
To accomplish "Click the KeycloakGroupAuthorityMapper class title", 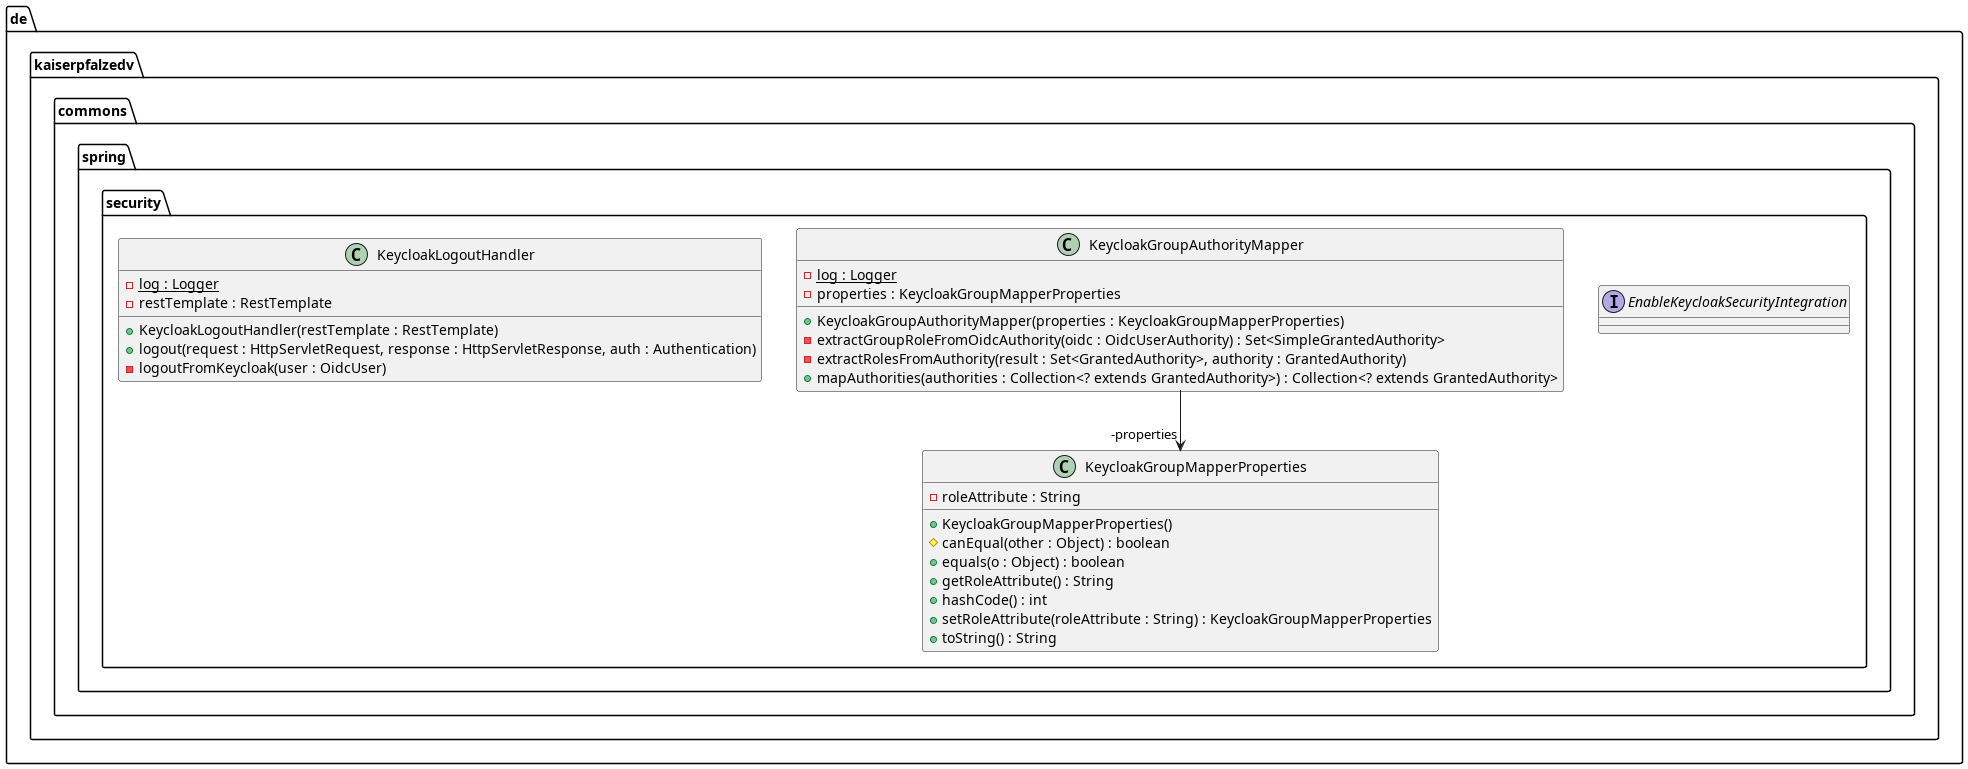I will point(1196,245).
